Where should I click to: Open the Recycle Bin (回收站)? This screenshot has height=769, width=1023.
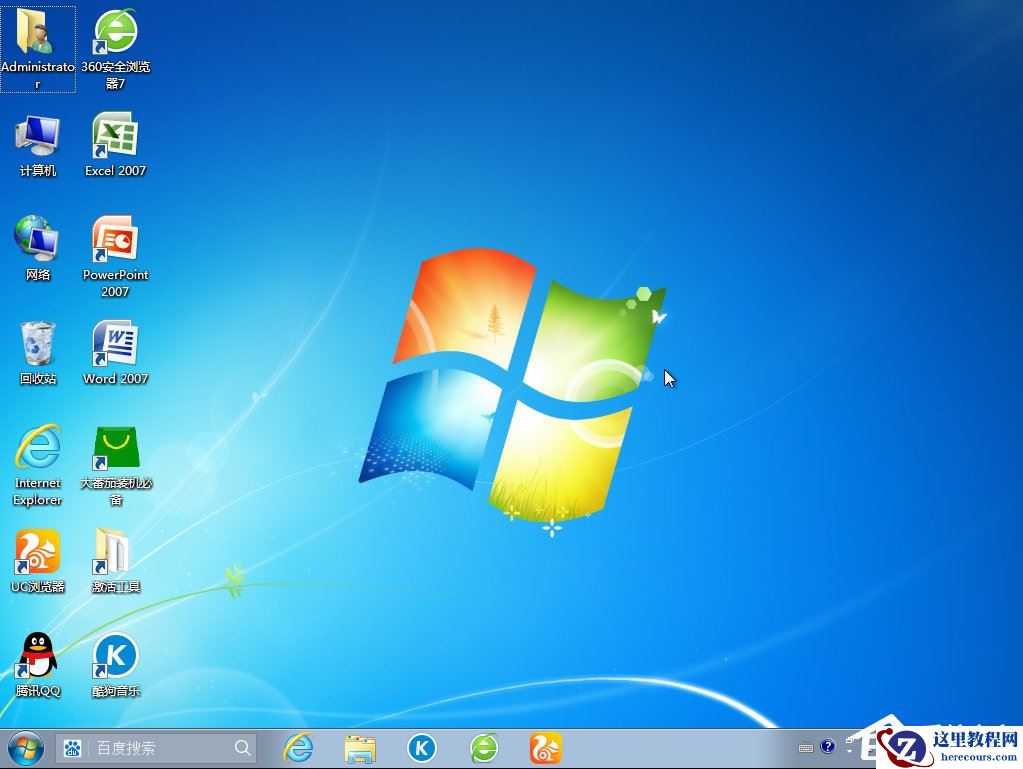[x=38, y=340]
